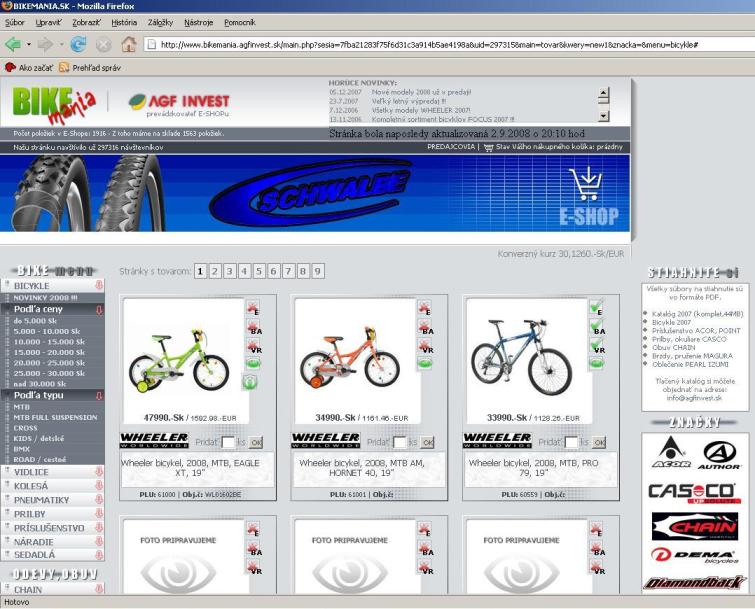This screenshot has height=609, width=755.
Task: Click the Reload page icon
Action: click(77, 45)
